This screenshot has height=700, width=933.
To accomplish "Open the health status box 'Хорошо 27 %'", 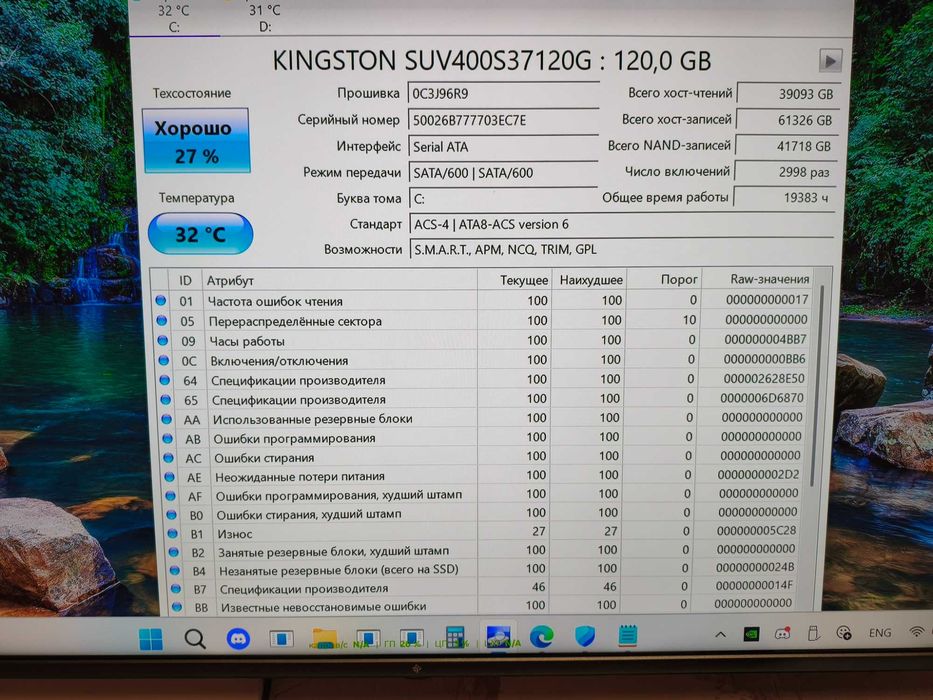I will coord(196,141).
